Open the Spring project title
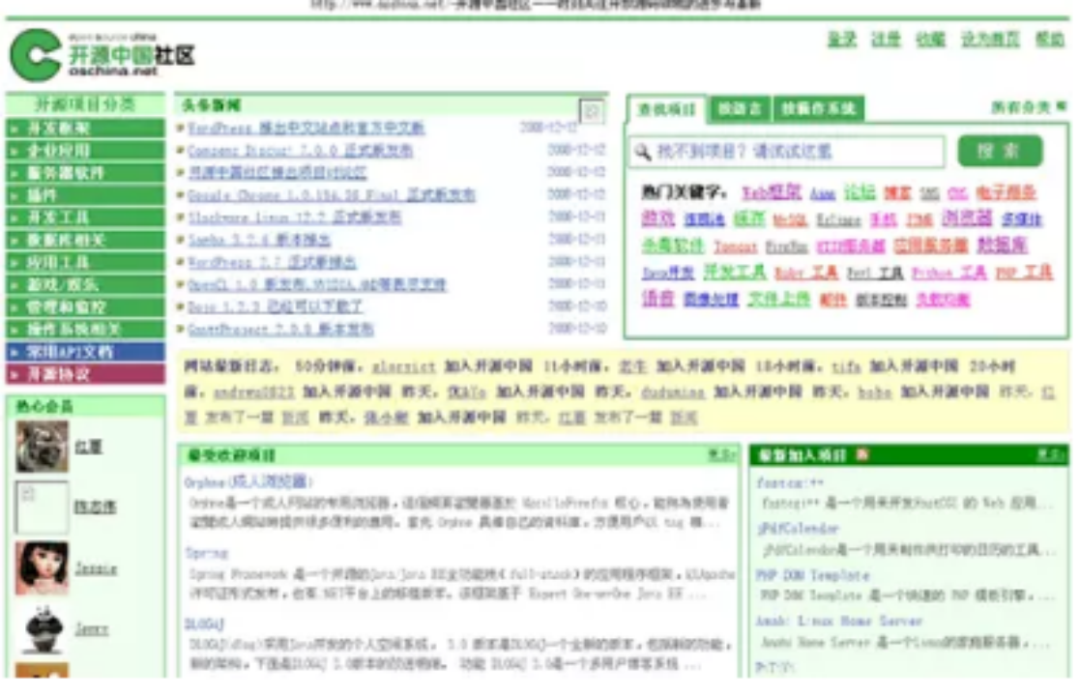 click(x=207, y=553)
